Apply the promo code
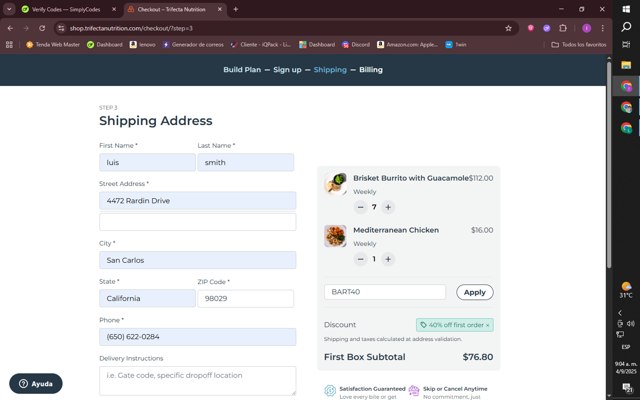The width and height of the screenshot is (640, 400). pyautogui.click(x=475, y=292)
